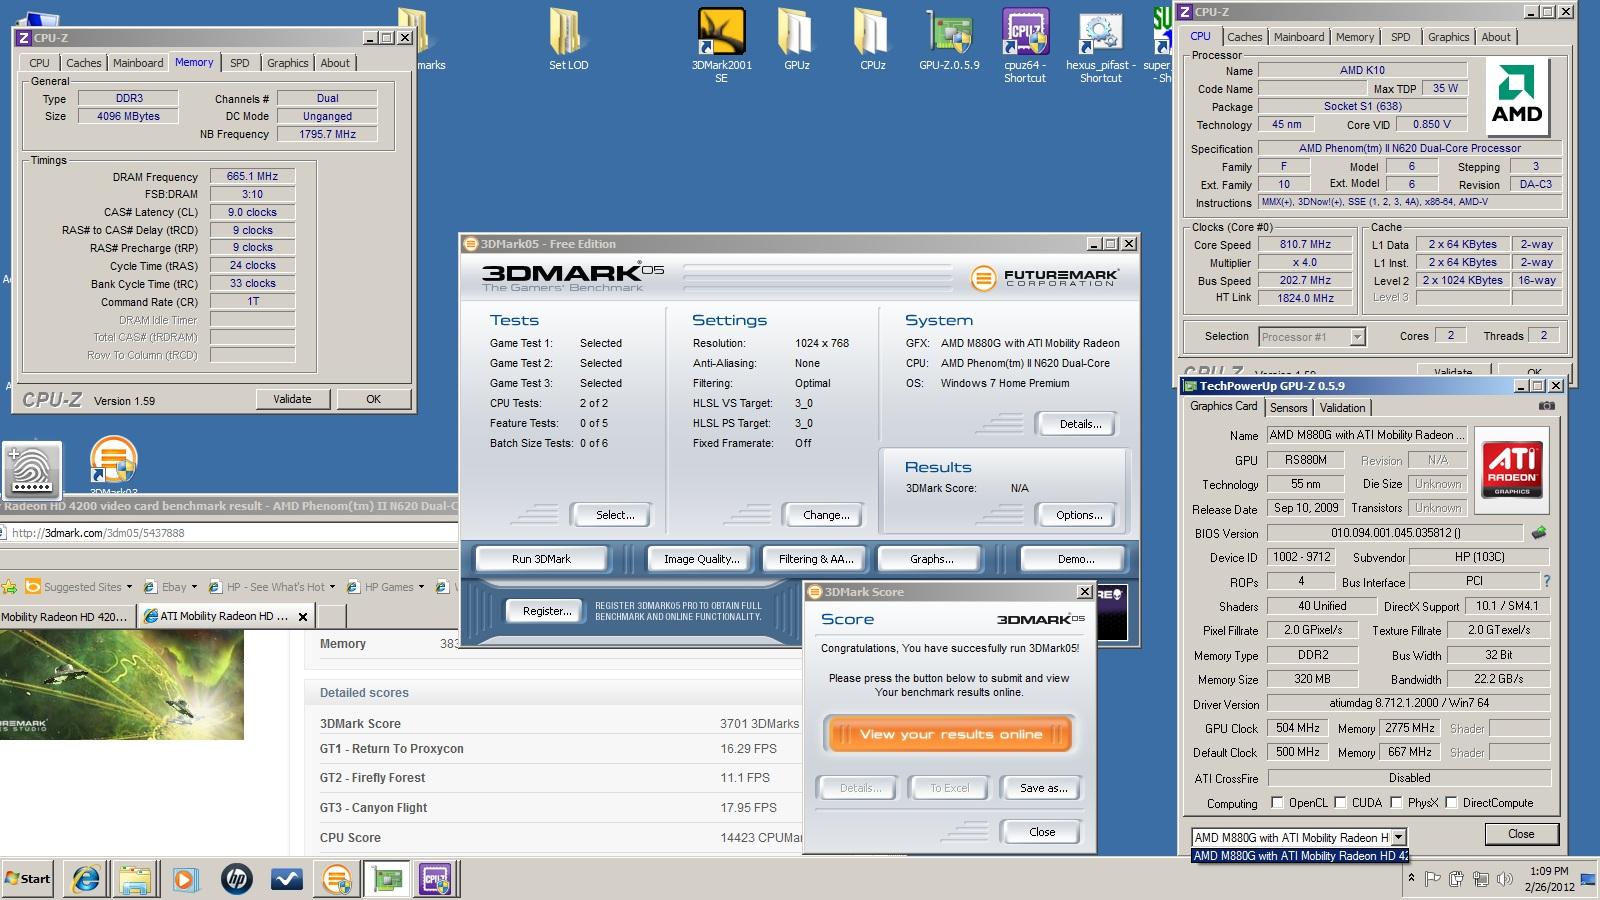Viewport: 1600px width, 900px height.
Task: Click the space benchmark thumbnail image
Action: (121, 684)
